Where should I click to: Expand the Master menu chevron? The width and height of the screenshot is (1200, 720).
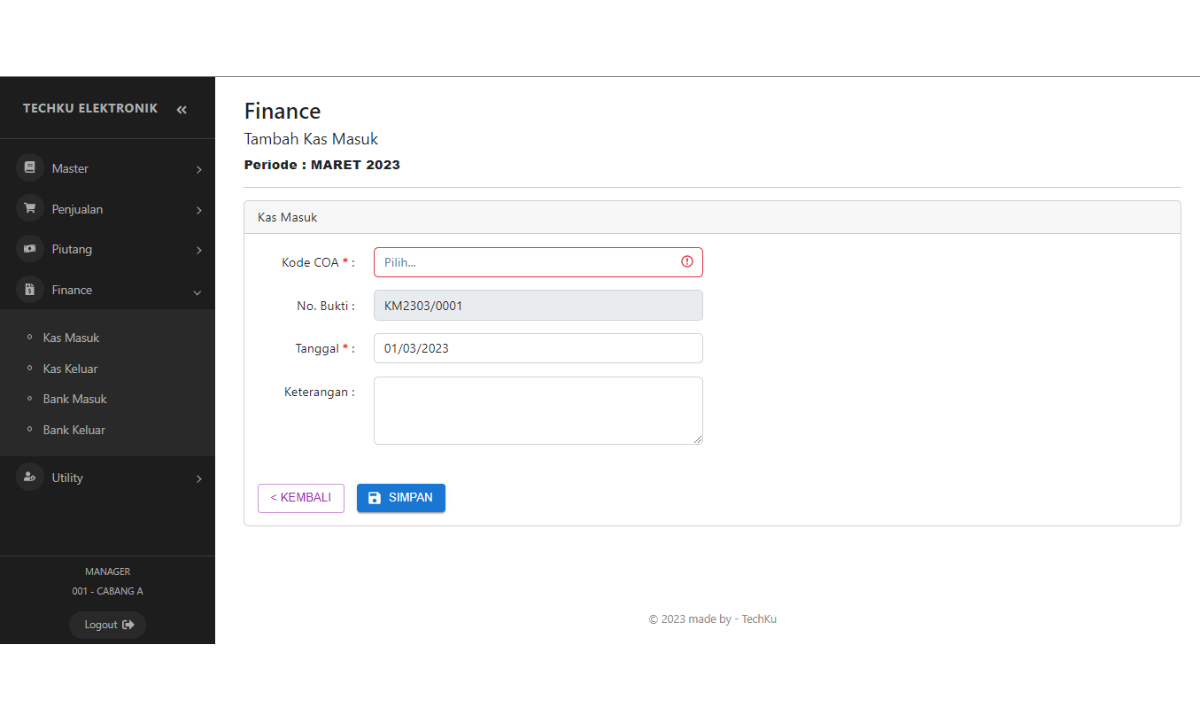[198, 170]
